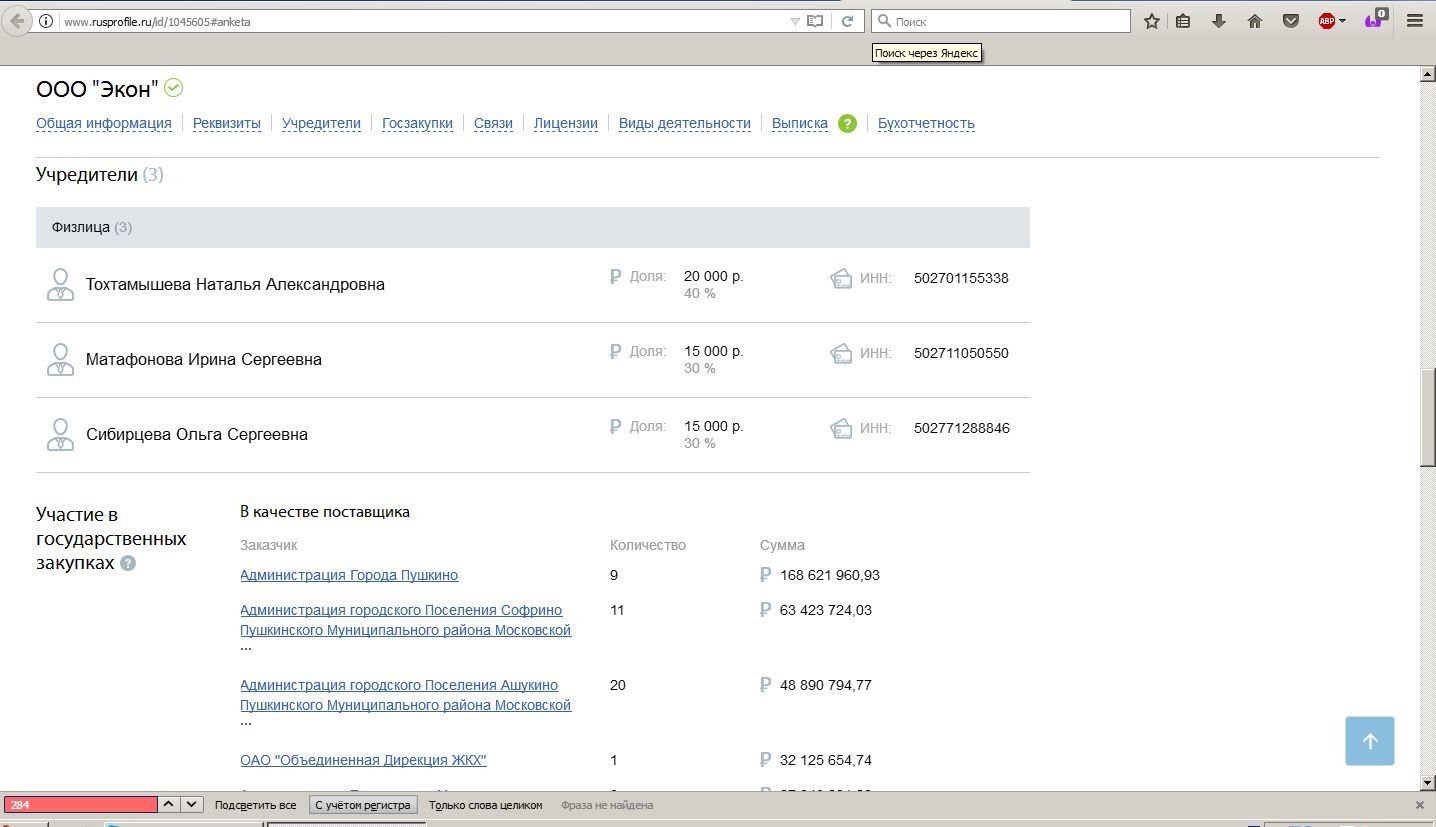Open Firefox hamburger menu
Screen dimensions: 1436x827
coord(1415,21)
